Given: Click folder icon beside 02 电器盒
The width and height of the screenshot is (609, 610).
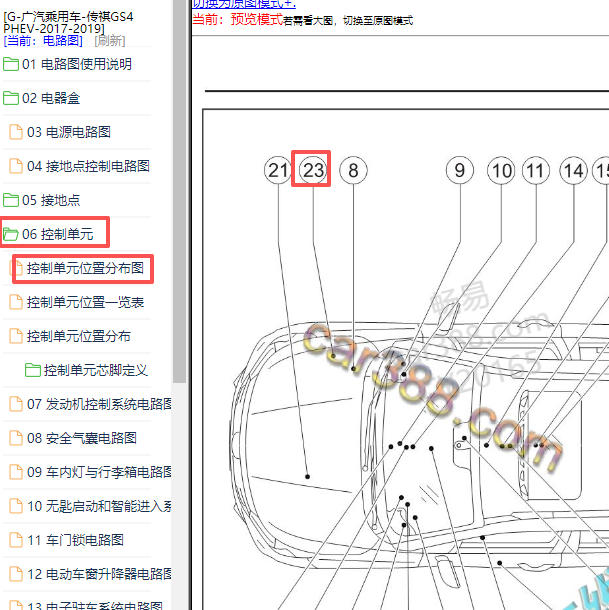Looking at the screenshot, I should pyautogui.click(x=11, y=98).
